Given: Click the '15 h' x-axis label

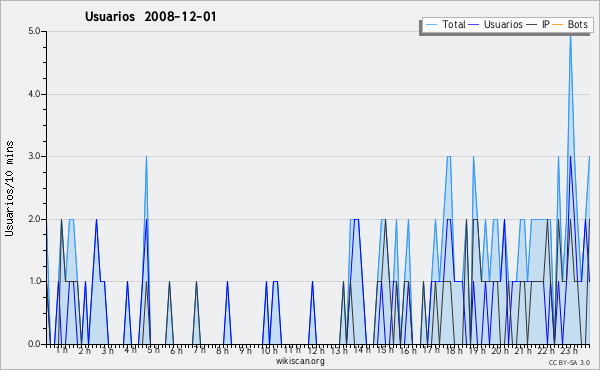Looking at the screenshot, I should pyautogui.click(x=385, y=350).
